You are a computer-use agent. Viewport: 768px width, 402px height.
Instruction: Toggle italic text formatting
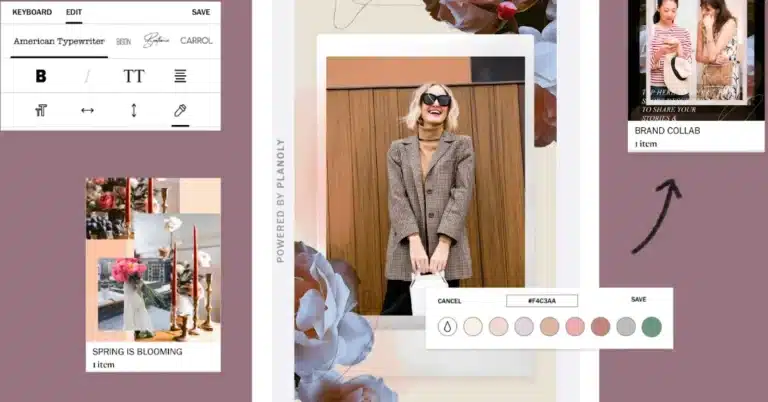[87, 76]
